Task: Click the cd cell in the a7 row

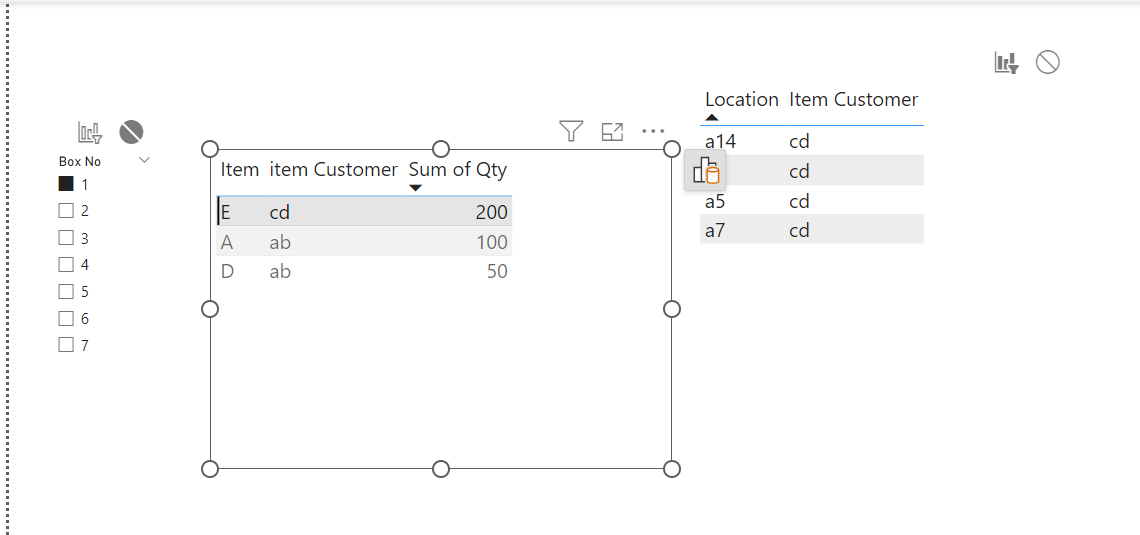Action: [x=800, y=230]
